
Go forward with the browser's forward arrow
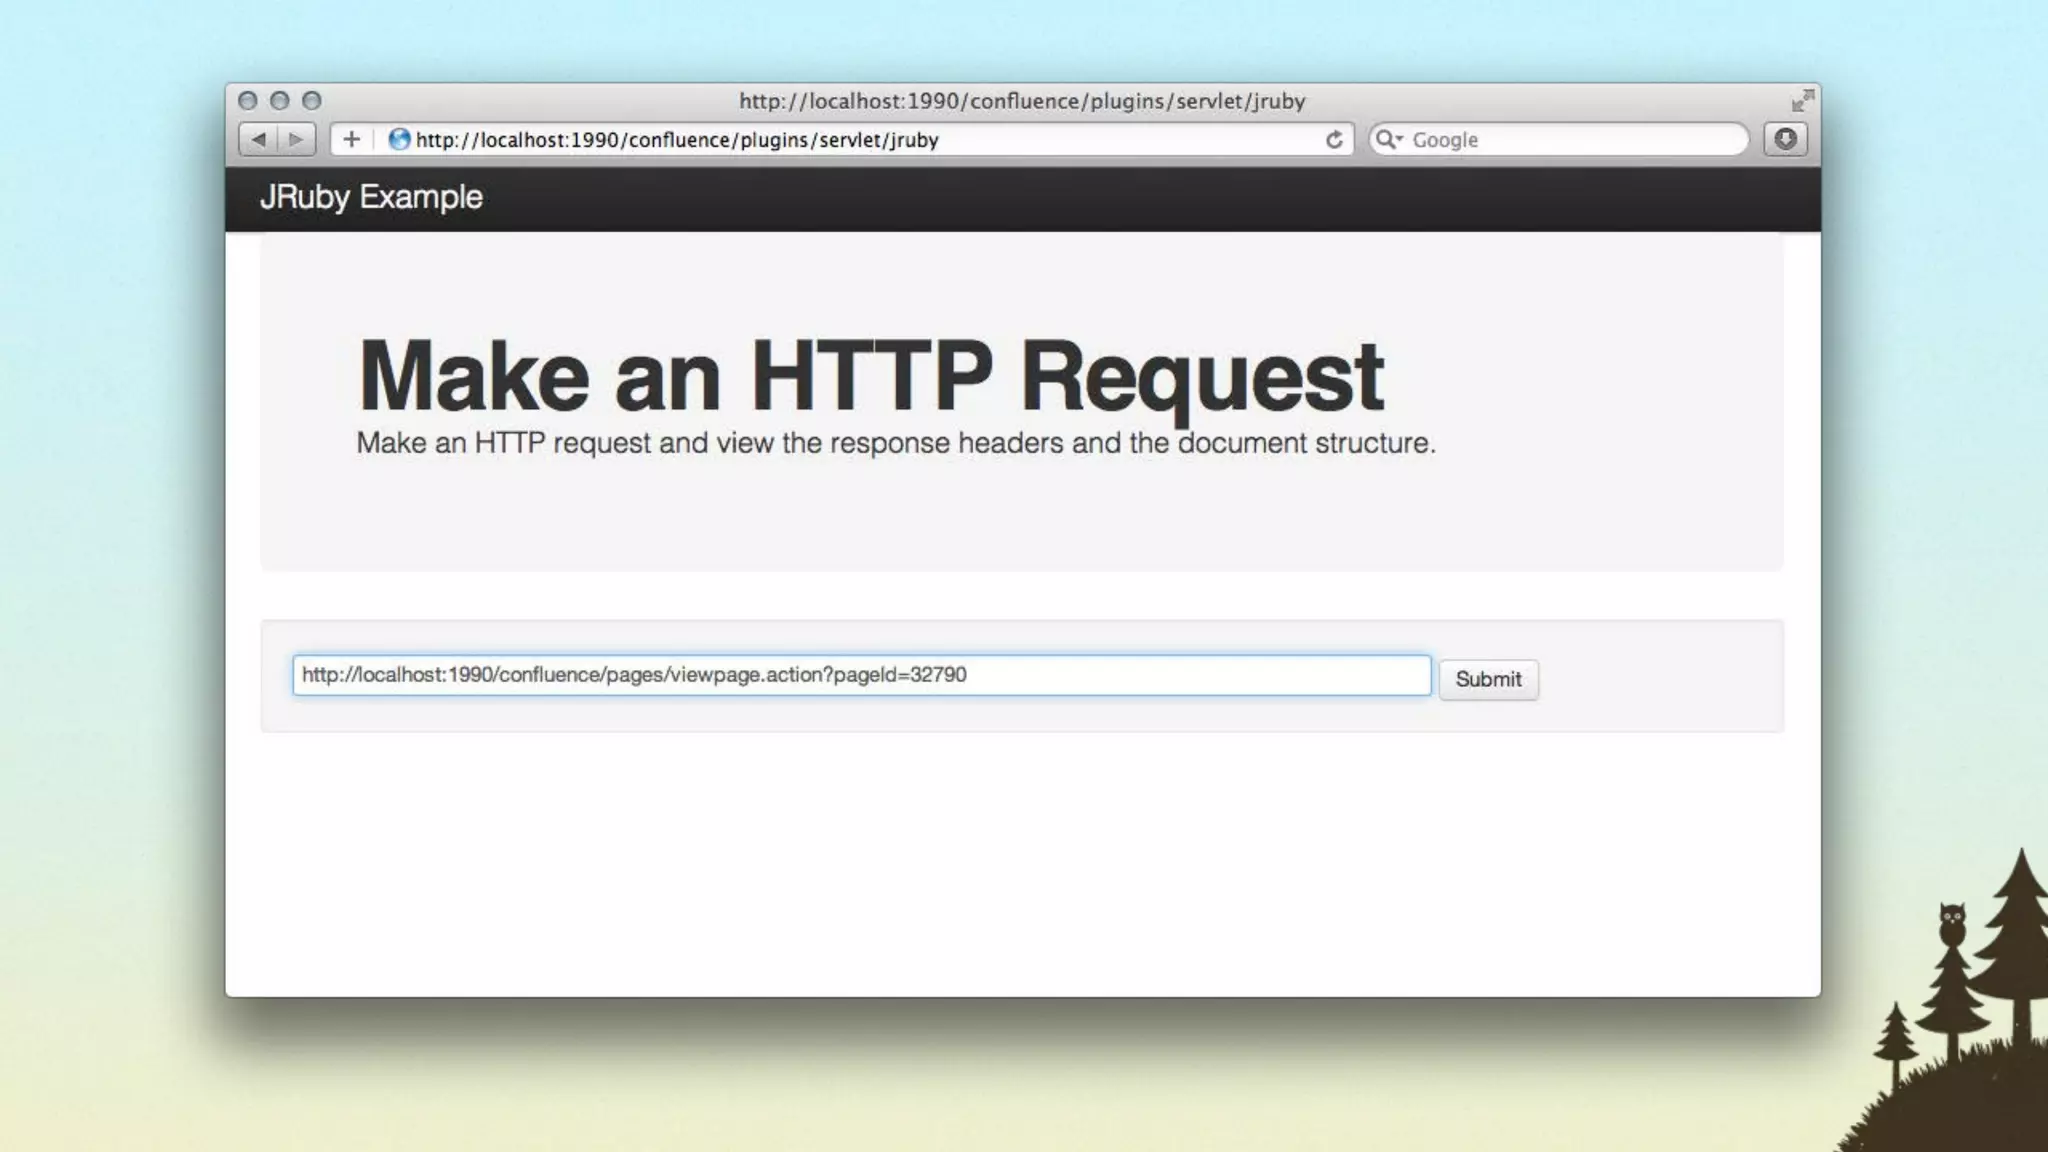[296, 140]
